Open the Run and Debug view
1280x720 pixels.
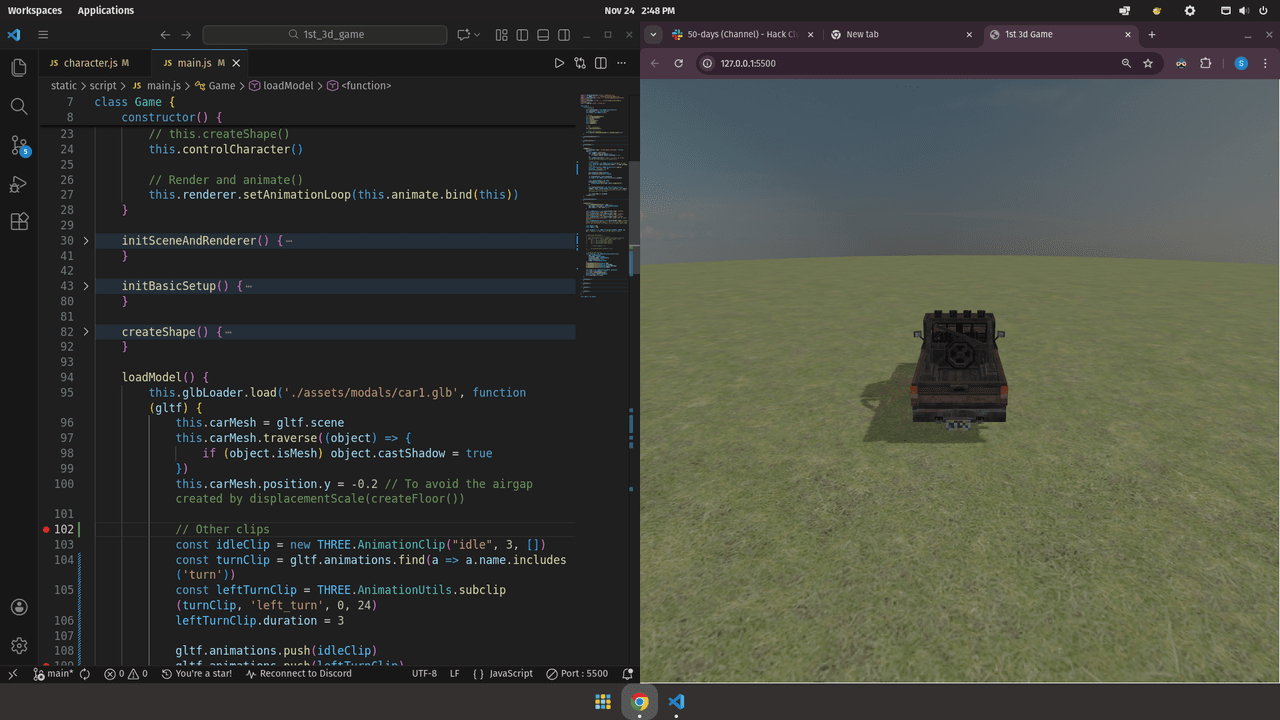19,184
